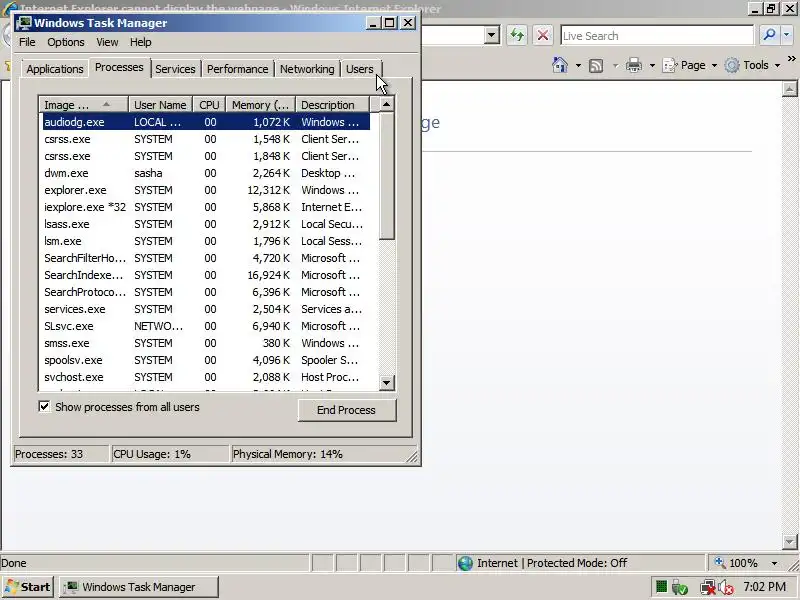Open the View menu in Task Manager
This screenshot has height=600, width=800.
pyautogui.click(x=107, y=42)
